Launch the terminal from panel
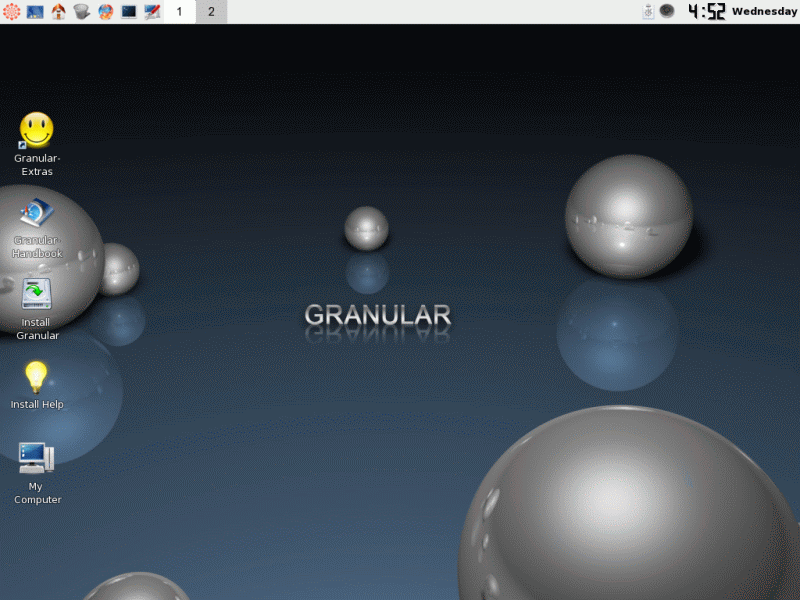Image resolution: width=800 pixels, height=600 pixels. click(x=129, y=12)
